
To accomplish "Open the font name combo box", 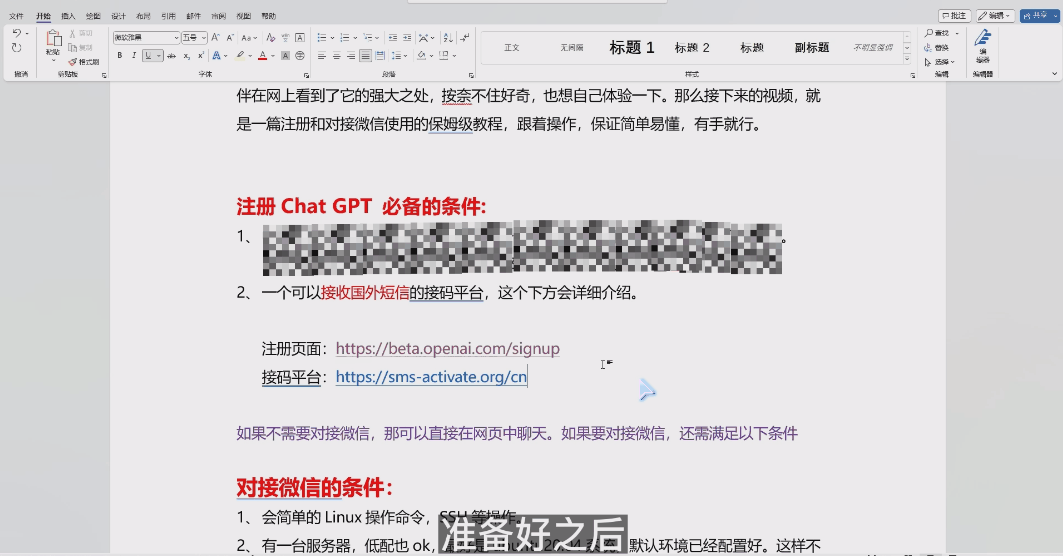I will tap(146, 37).
